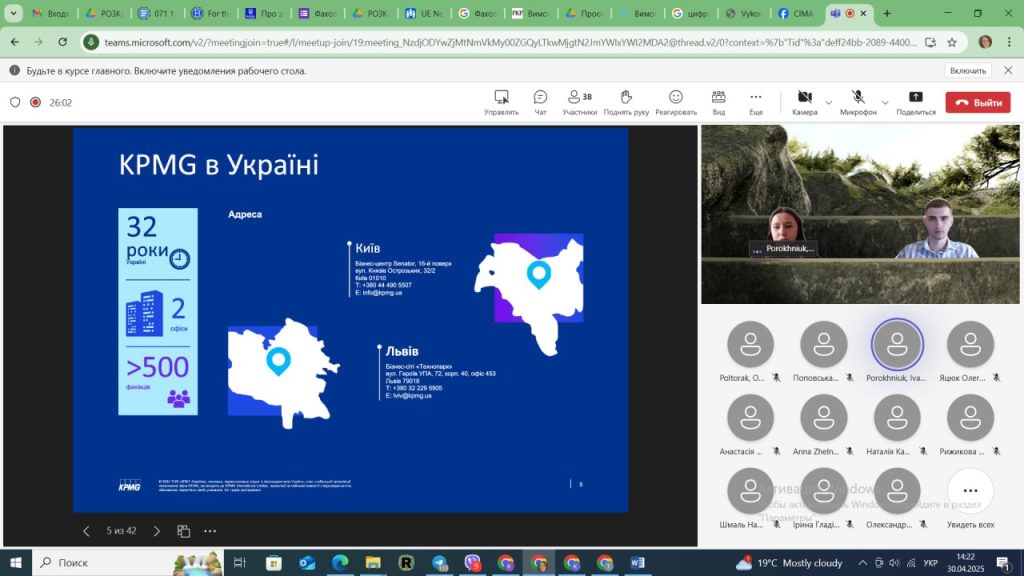Open a new browser tab

point(887,13)
